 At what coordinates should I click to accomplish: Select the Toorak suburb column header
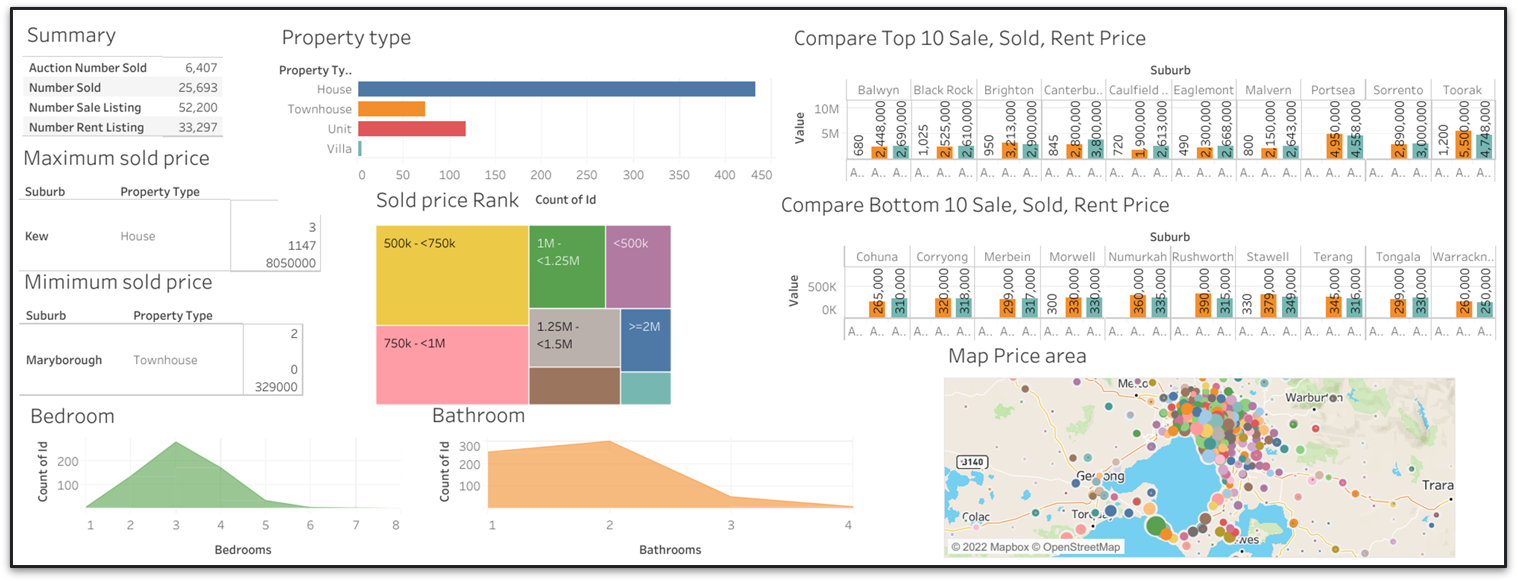pyautogui.click(x=1463, y=90)
